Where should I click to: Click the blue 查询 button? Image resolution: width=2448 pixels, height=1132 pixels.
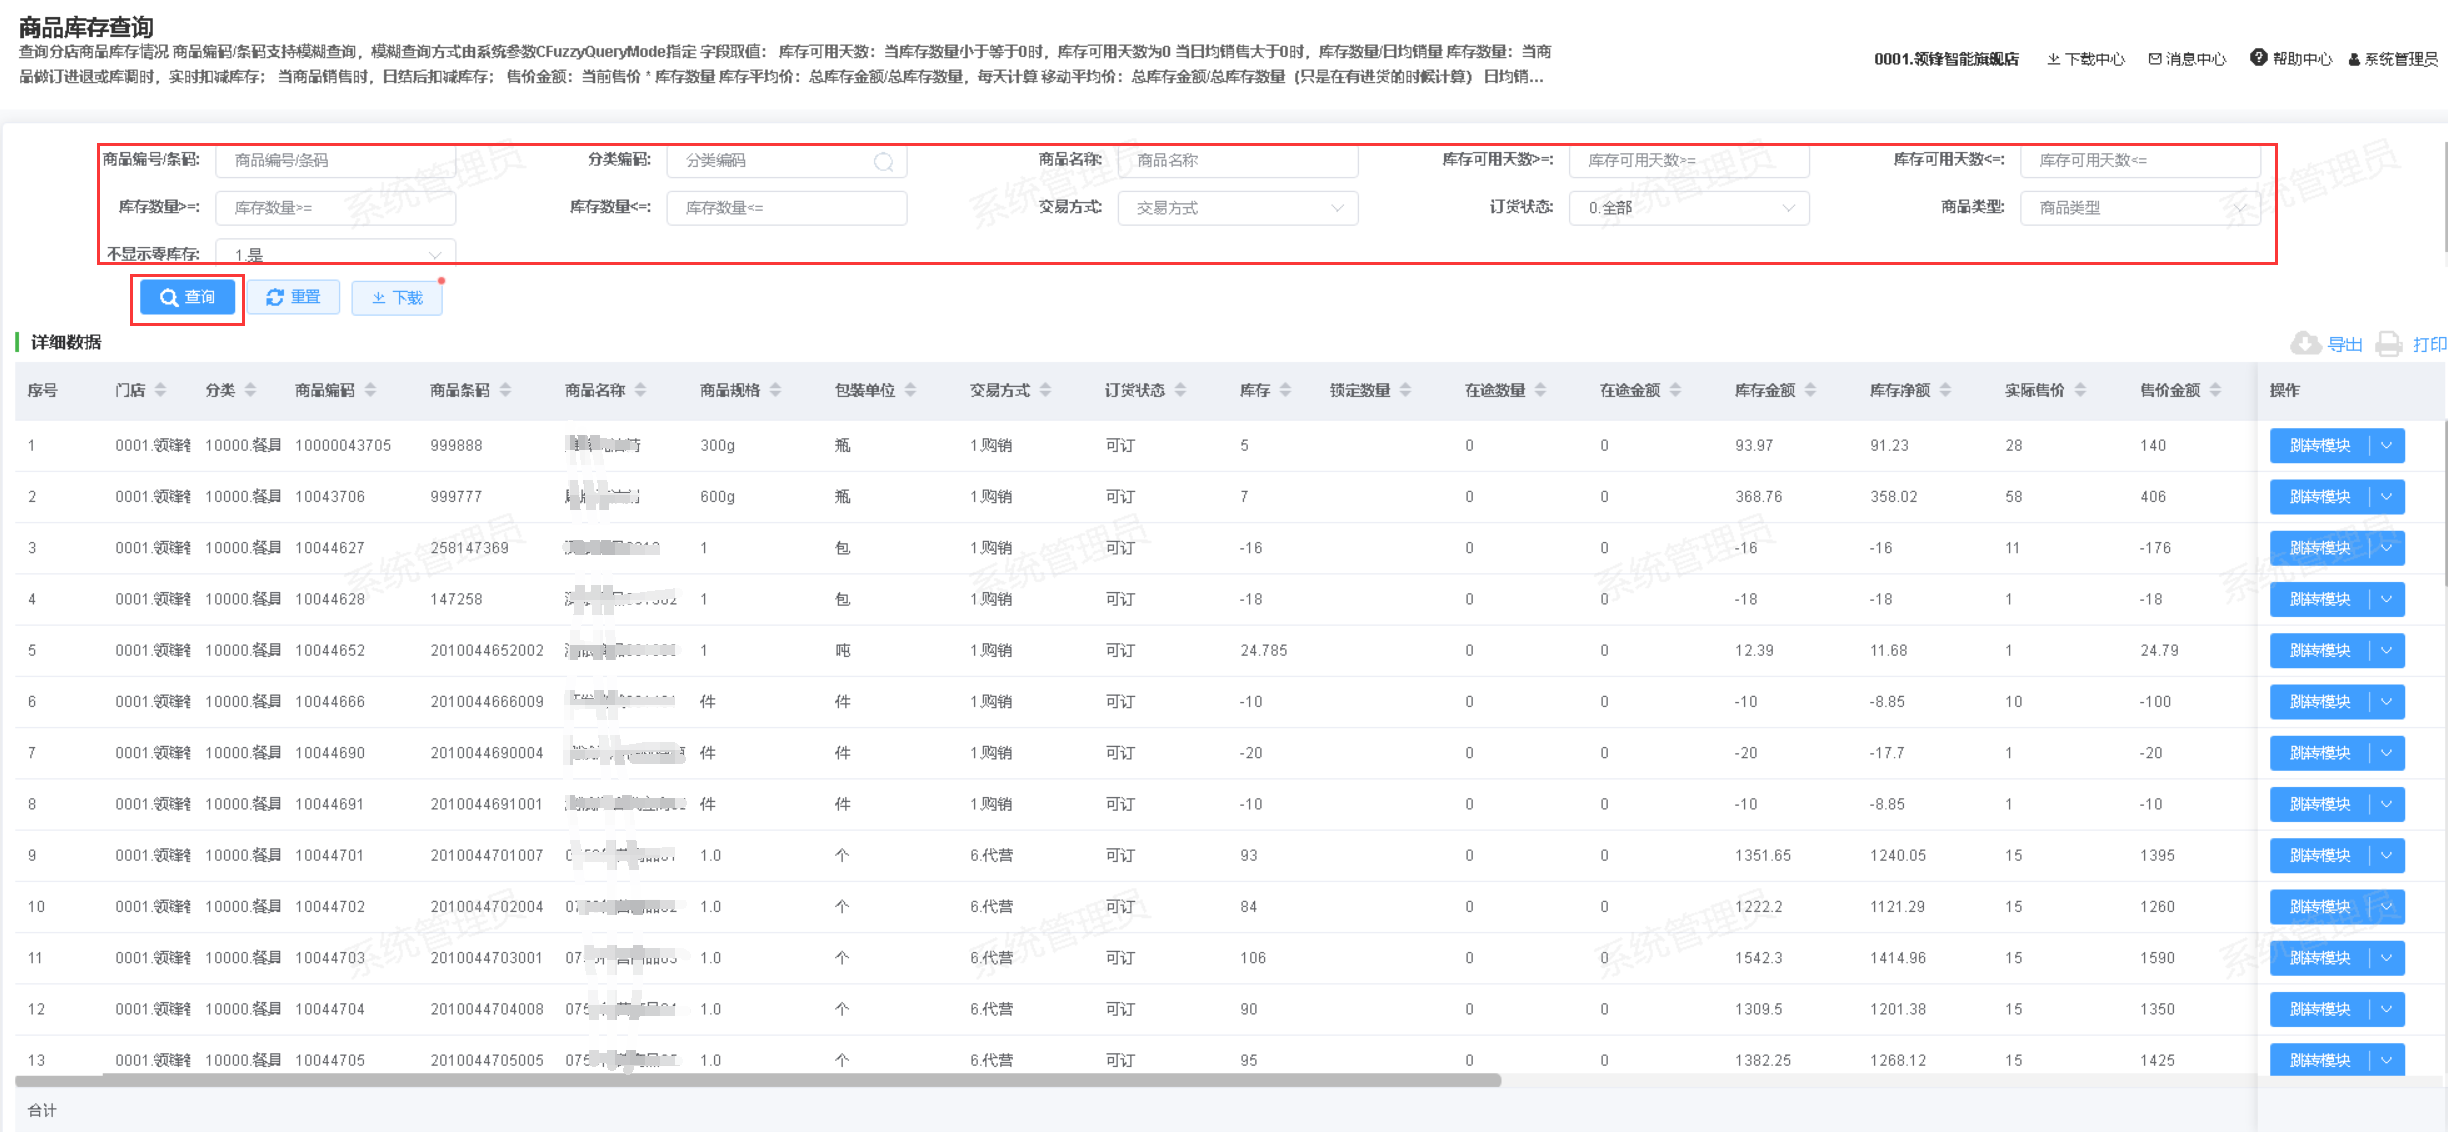point(187,297)
